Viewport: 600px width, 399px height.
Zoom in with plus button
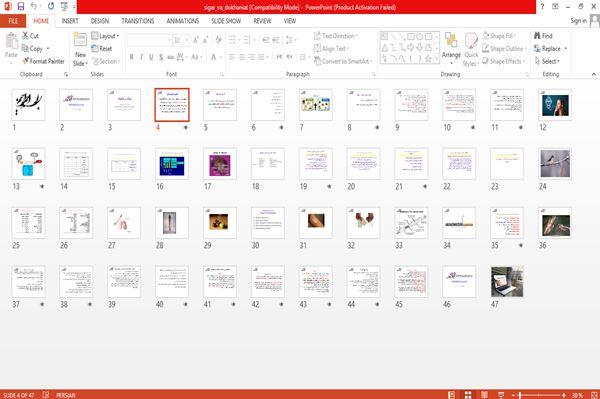pos(564,395)
